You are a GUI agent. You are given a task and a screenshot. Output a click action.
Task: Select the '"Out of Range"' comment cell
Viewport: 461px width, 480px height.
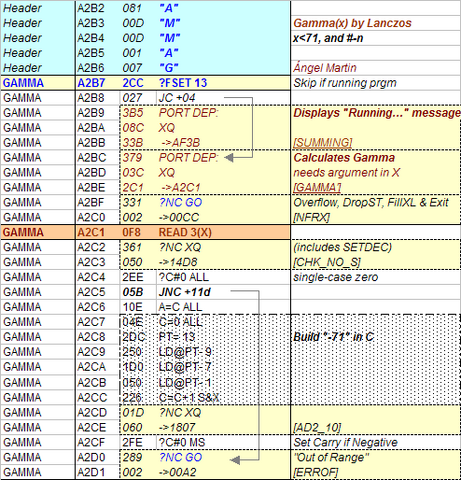331,457
